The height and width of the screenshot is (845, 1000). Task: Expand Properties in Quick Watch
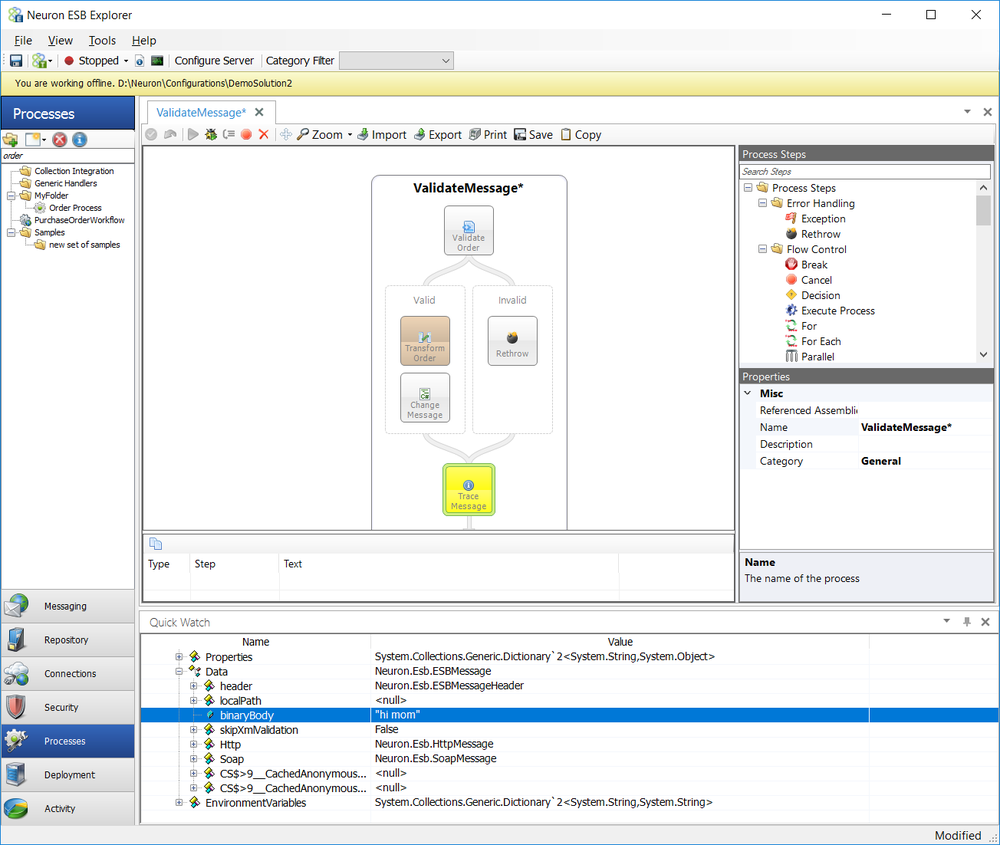[x=179, y=657]
